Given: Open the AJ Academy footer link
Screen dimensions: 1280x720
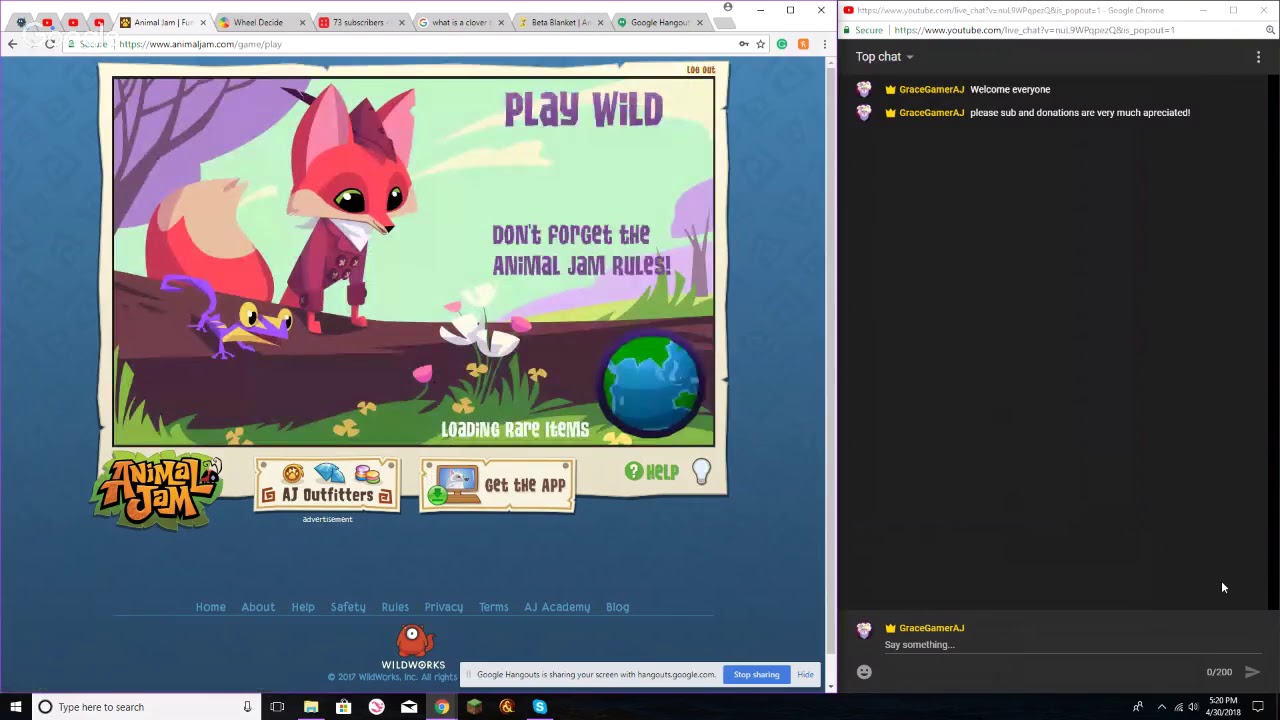Looking at the screenshot, I should 557,607.
